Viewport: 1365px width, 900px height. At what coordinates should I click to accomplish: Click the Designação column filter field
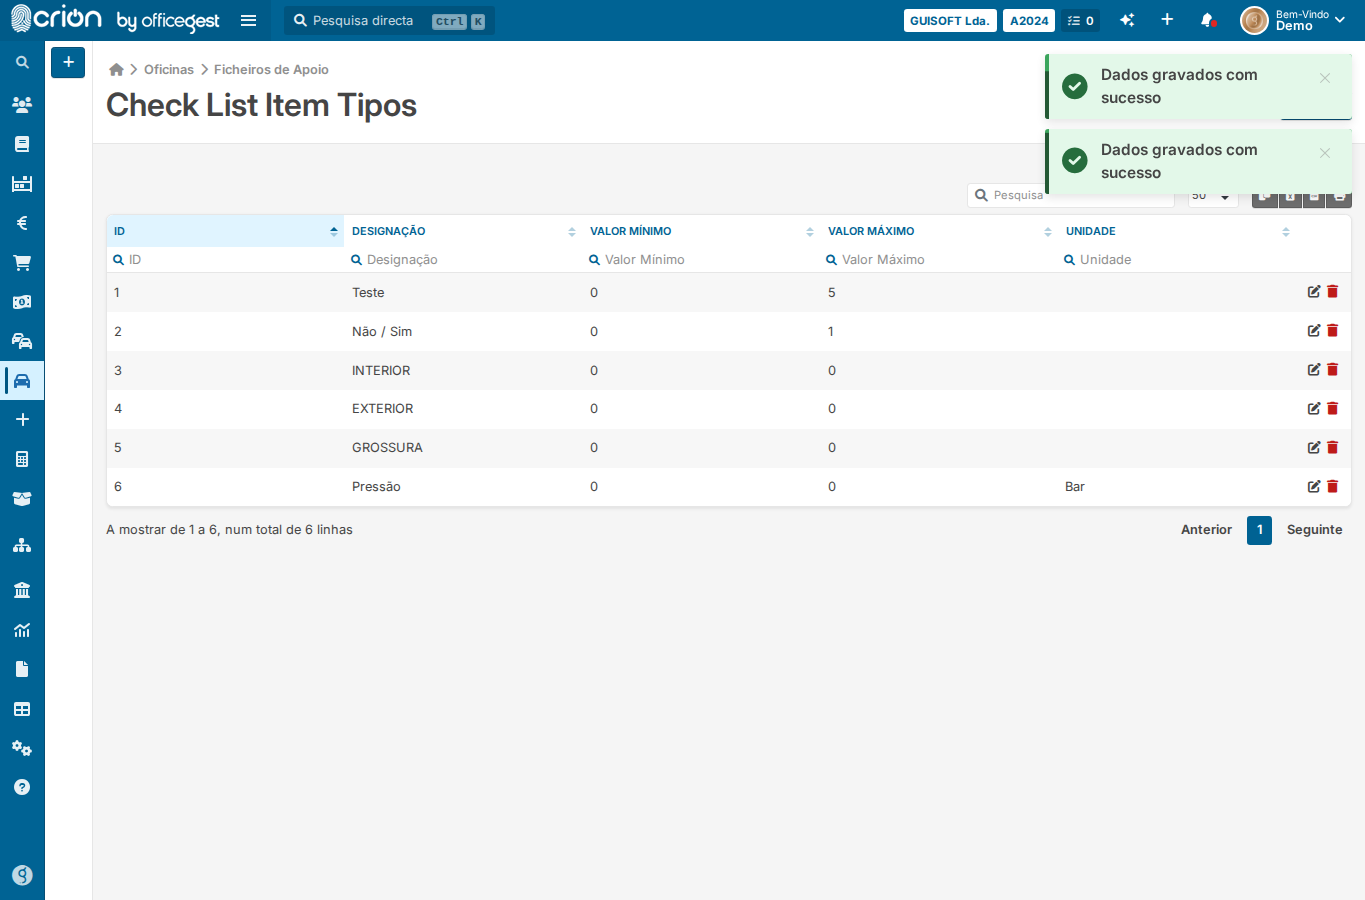pos(463,259)
